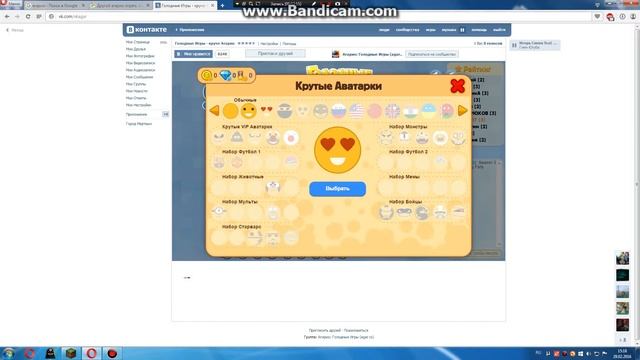This screenshot has width=640, height=360.
Task: Select the minion eye avatar in Набор Мульты
Action: (219, 211)
